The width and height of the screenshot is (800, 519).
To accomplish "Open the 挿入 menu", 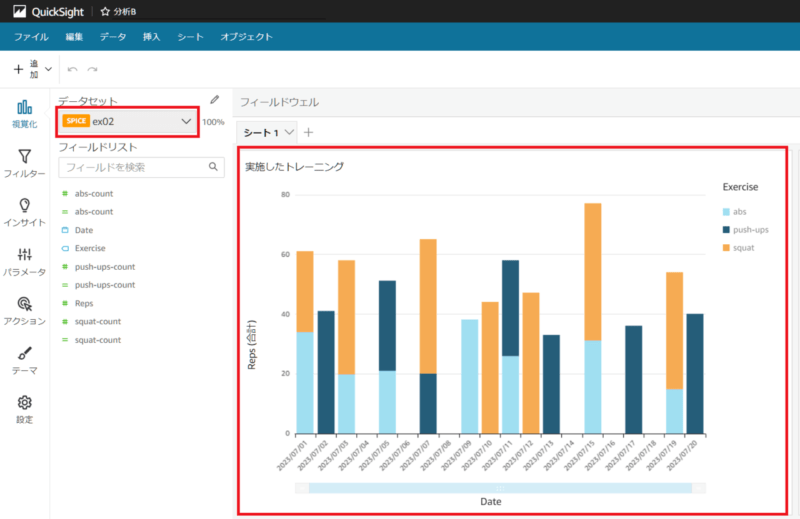I will (152, 37).
